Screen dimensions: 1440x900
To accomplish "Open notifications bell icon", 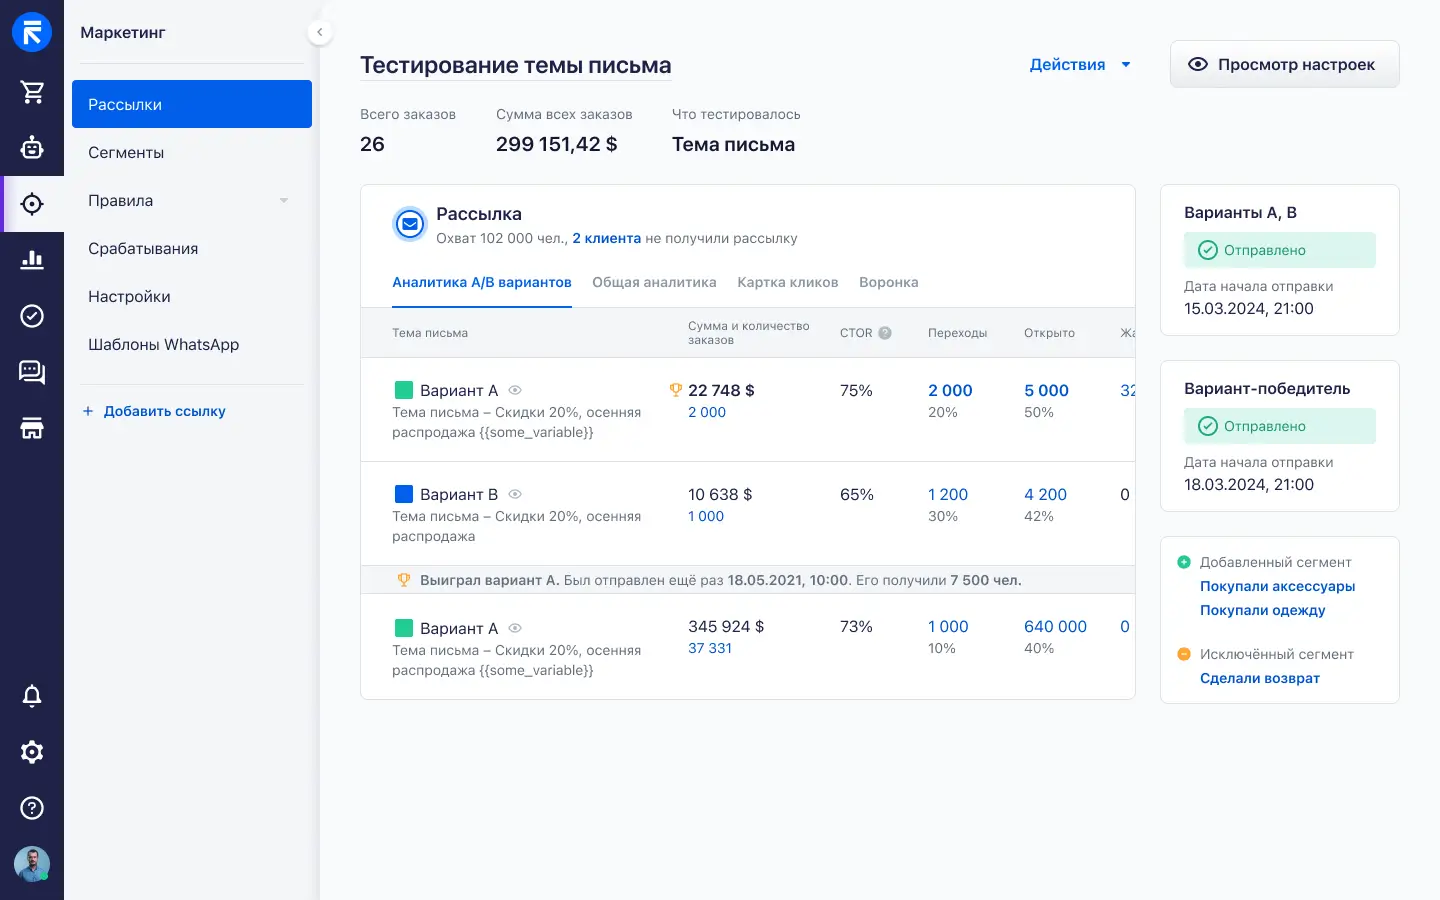I will point(32,696).
